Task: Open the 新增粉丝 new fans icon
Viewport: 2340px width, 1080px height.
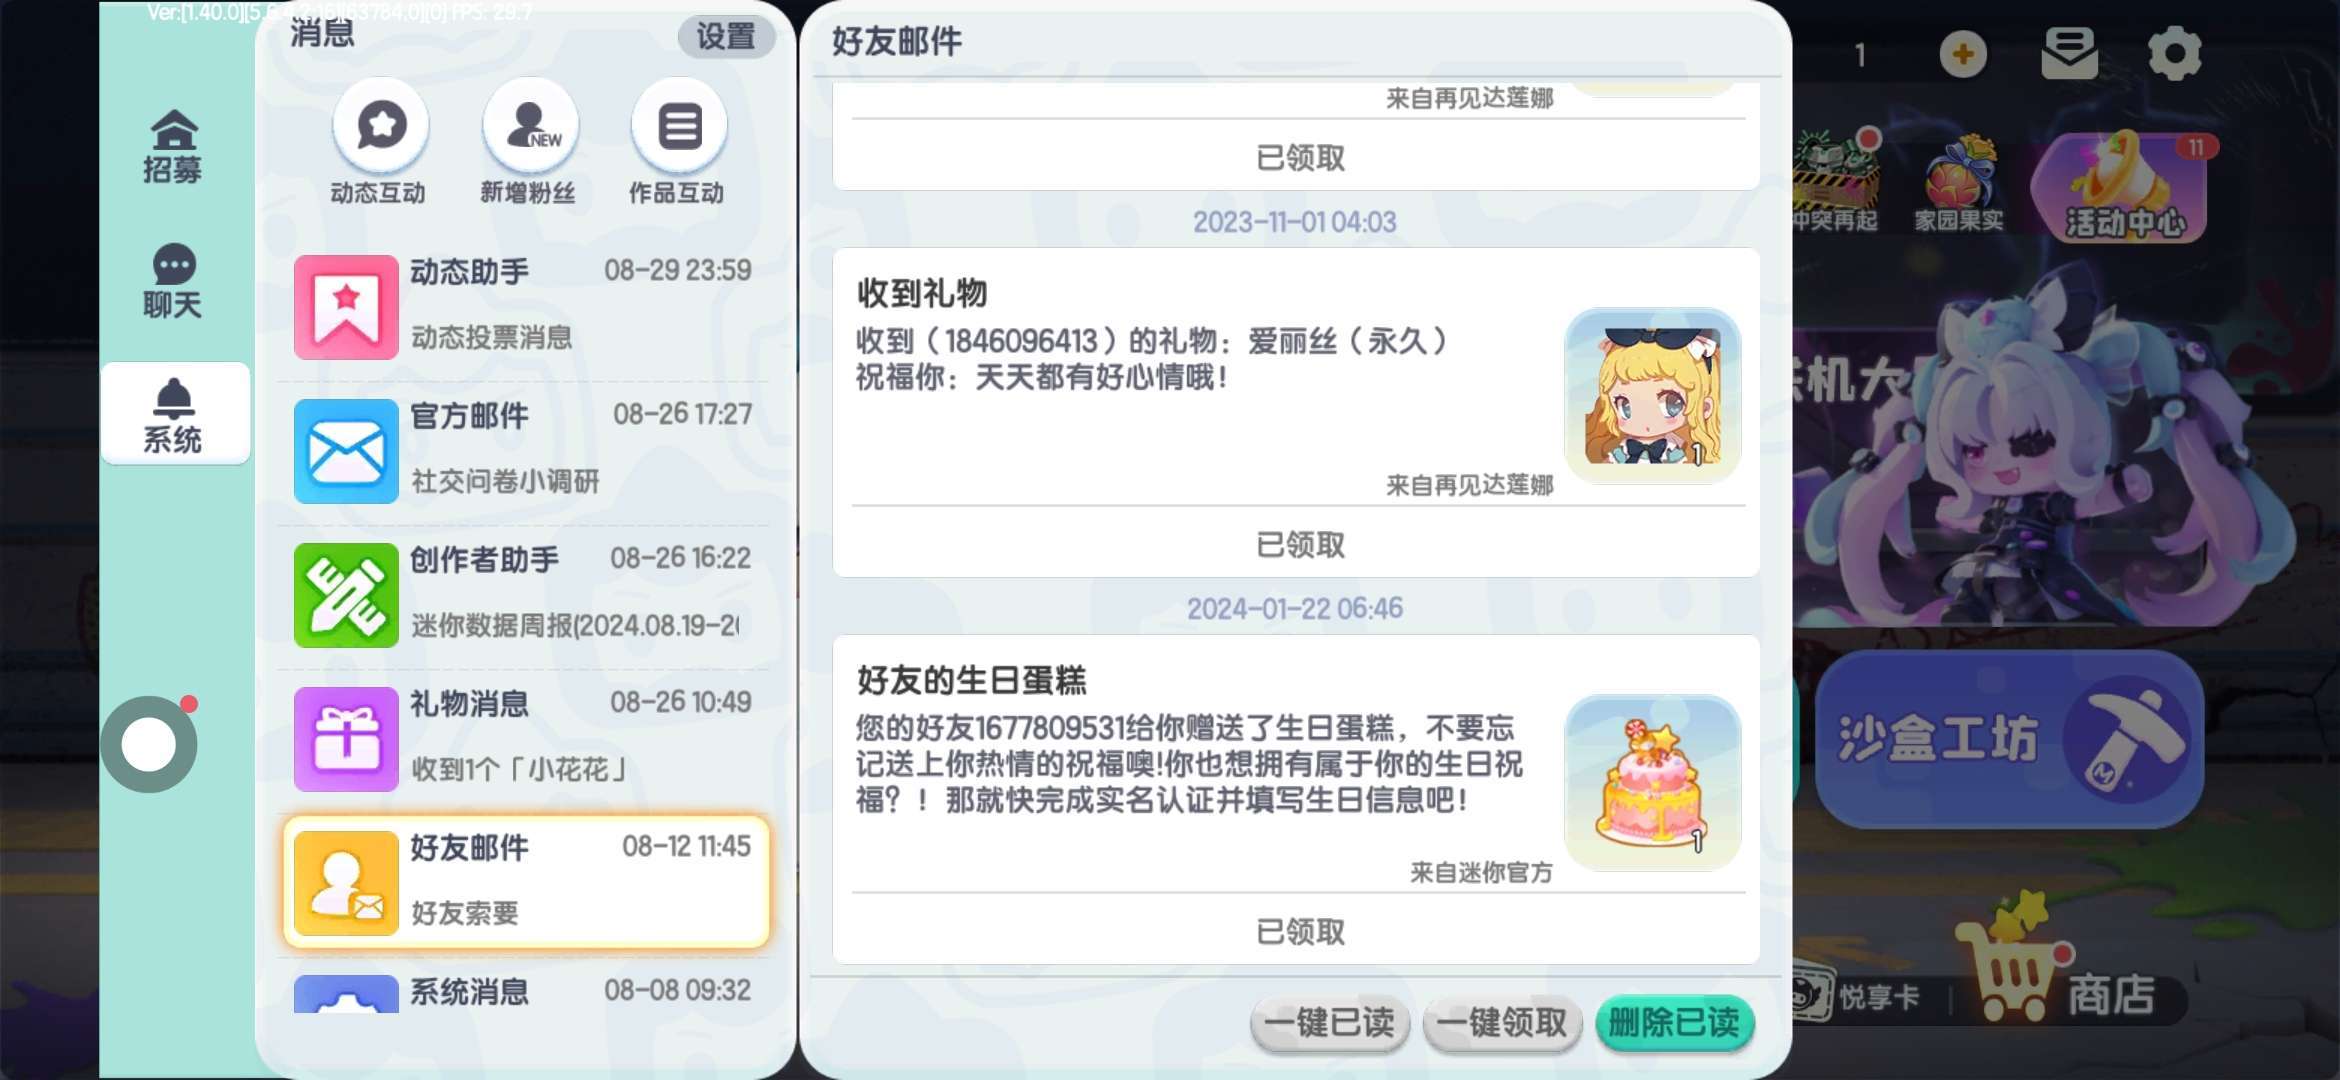Action: click(x=530, y=126)
